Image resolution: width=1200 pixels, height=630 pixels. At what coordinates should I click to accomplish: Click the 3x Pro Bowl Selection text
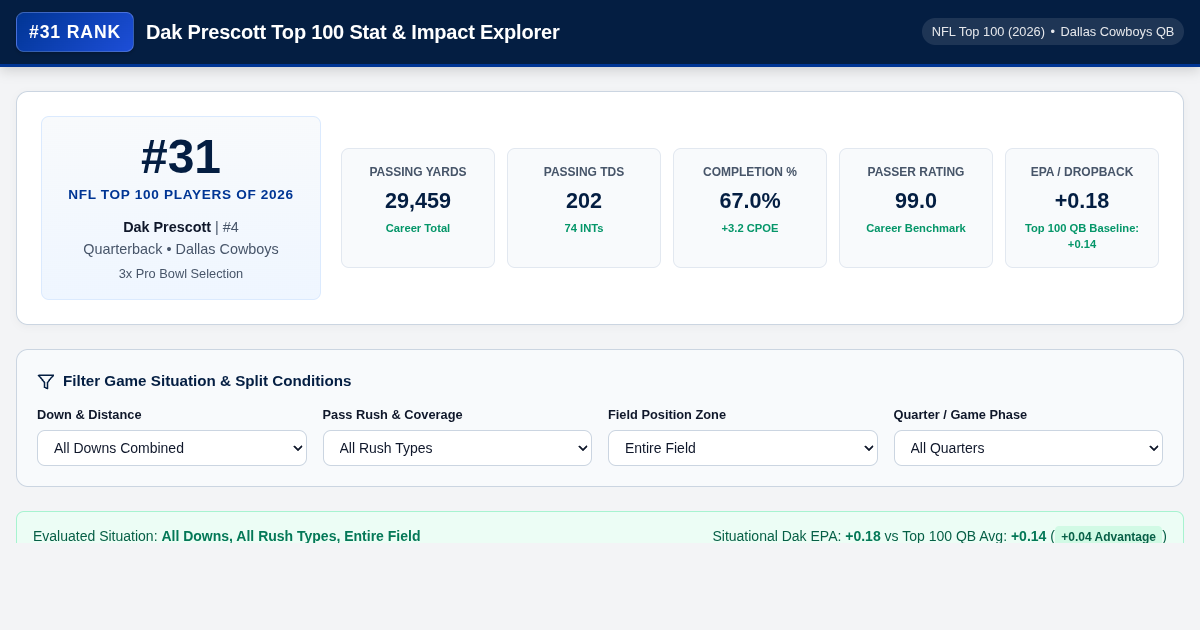[181, 274]
